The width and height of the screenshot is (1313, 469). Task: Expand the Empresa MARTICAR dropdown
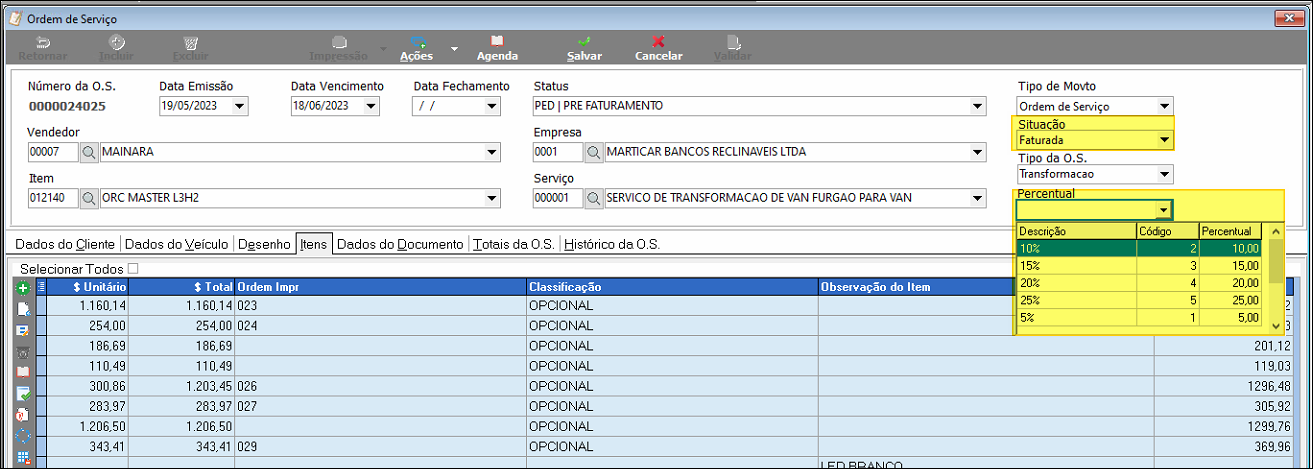977,152
